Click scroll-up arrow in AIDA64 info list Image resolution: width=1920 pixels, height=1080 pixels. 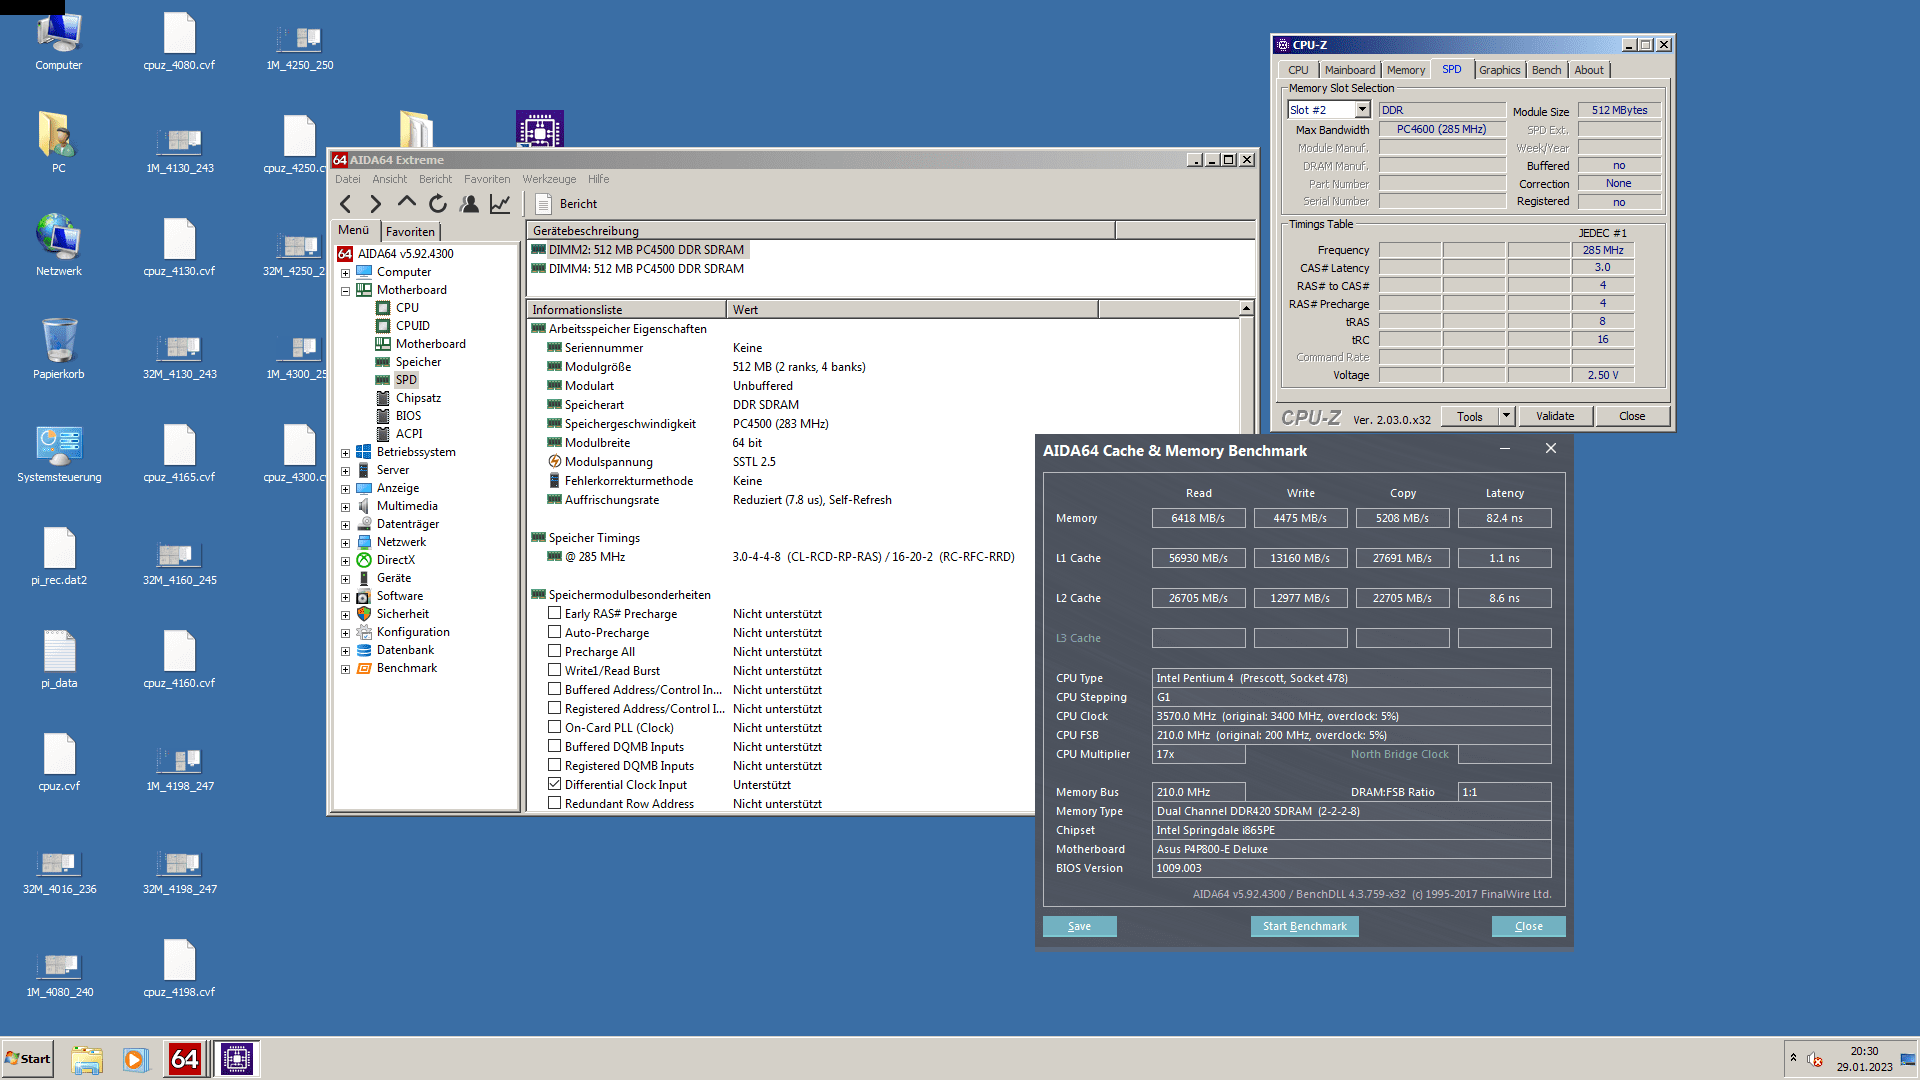tap(1246, 309)
